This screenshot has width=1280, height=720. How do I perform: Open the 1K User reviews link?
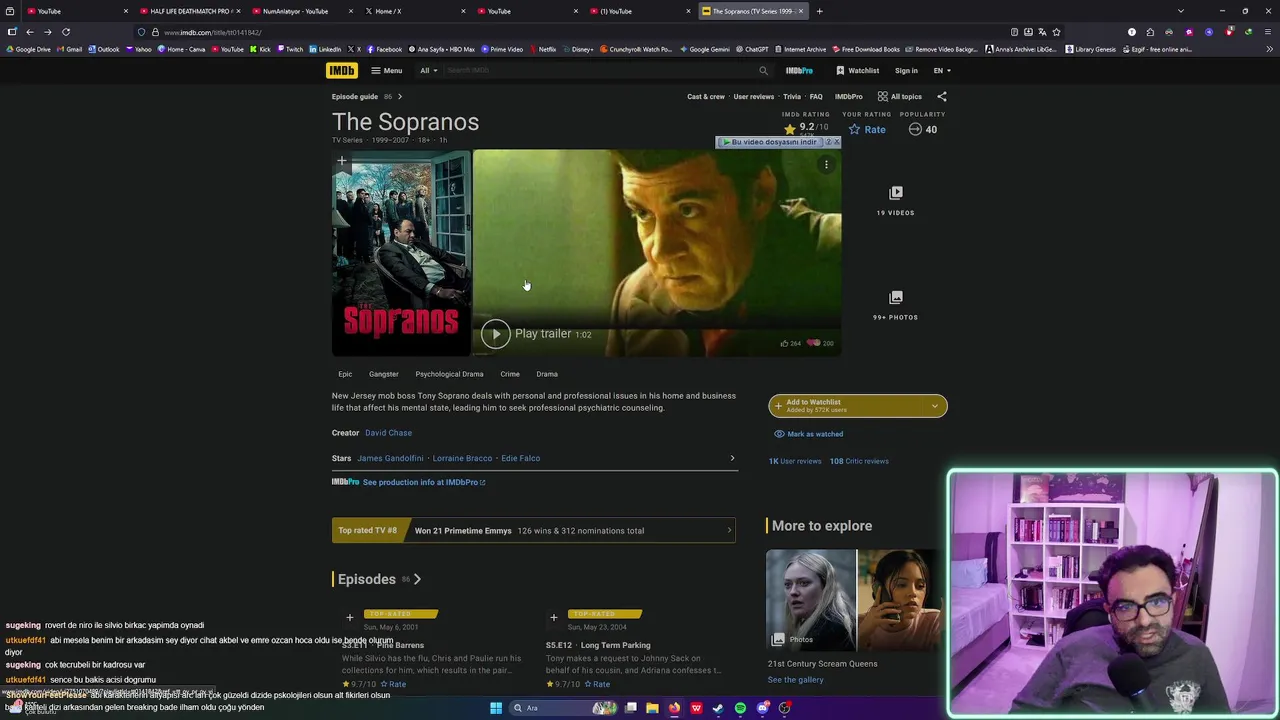[x=795, y=461]
